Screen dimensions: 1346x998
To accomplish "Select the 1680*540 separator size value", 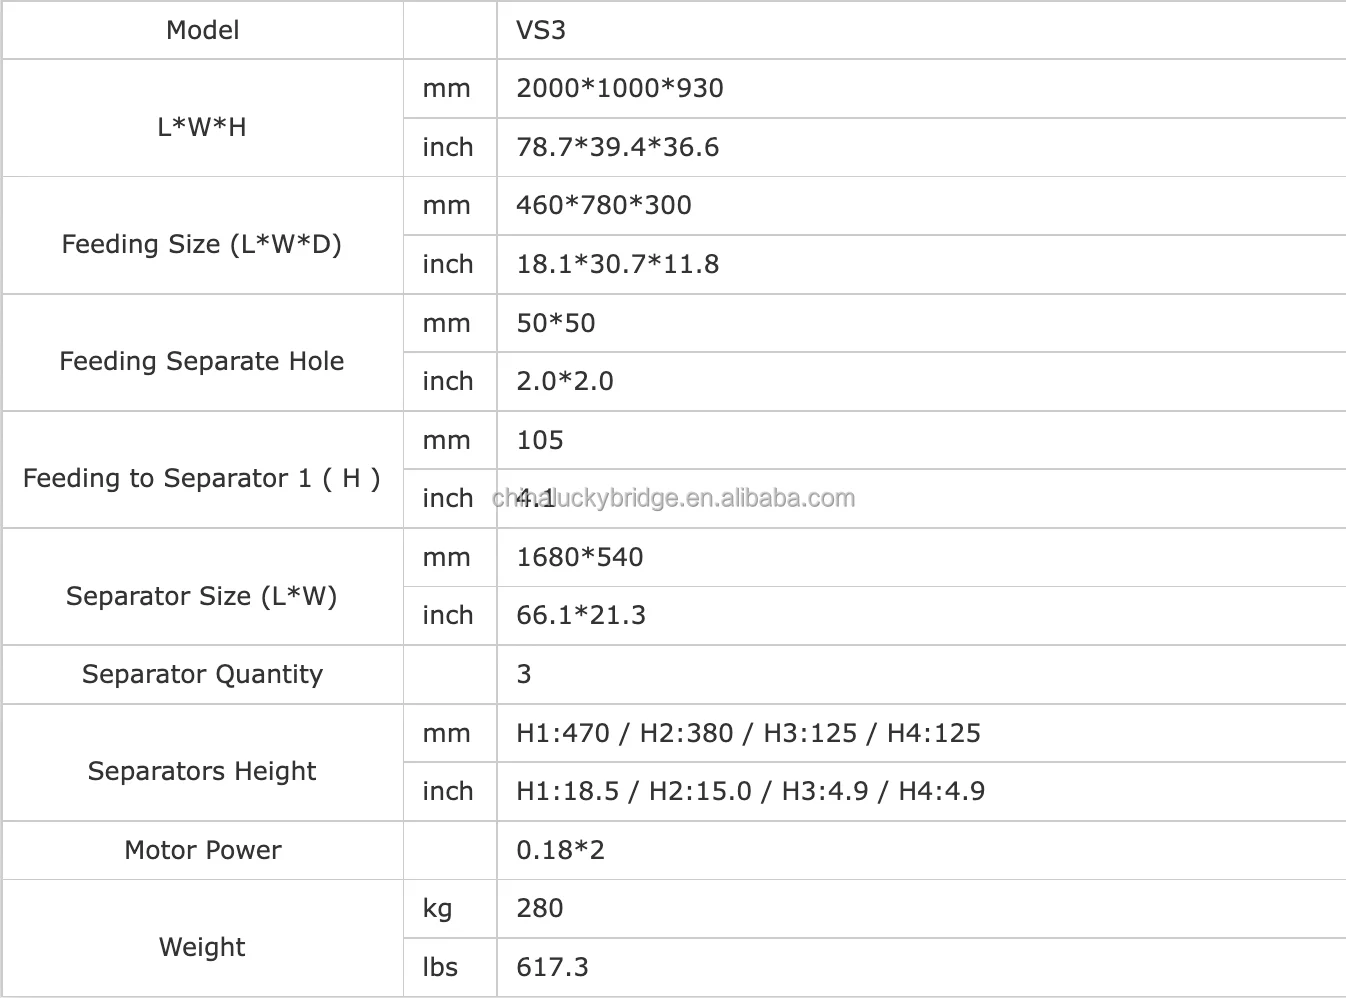I will click(x=579, y=557).
